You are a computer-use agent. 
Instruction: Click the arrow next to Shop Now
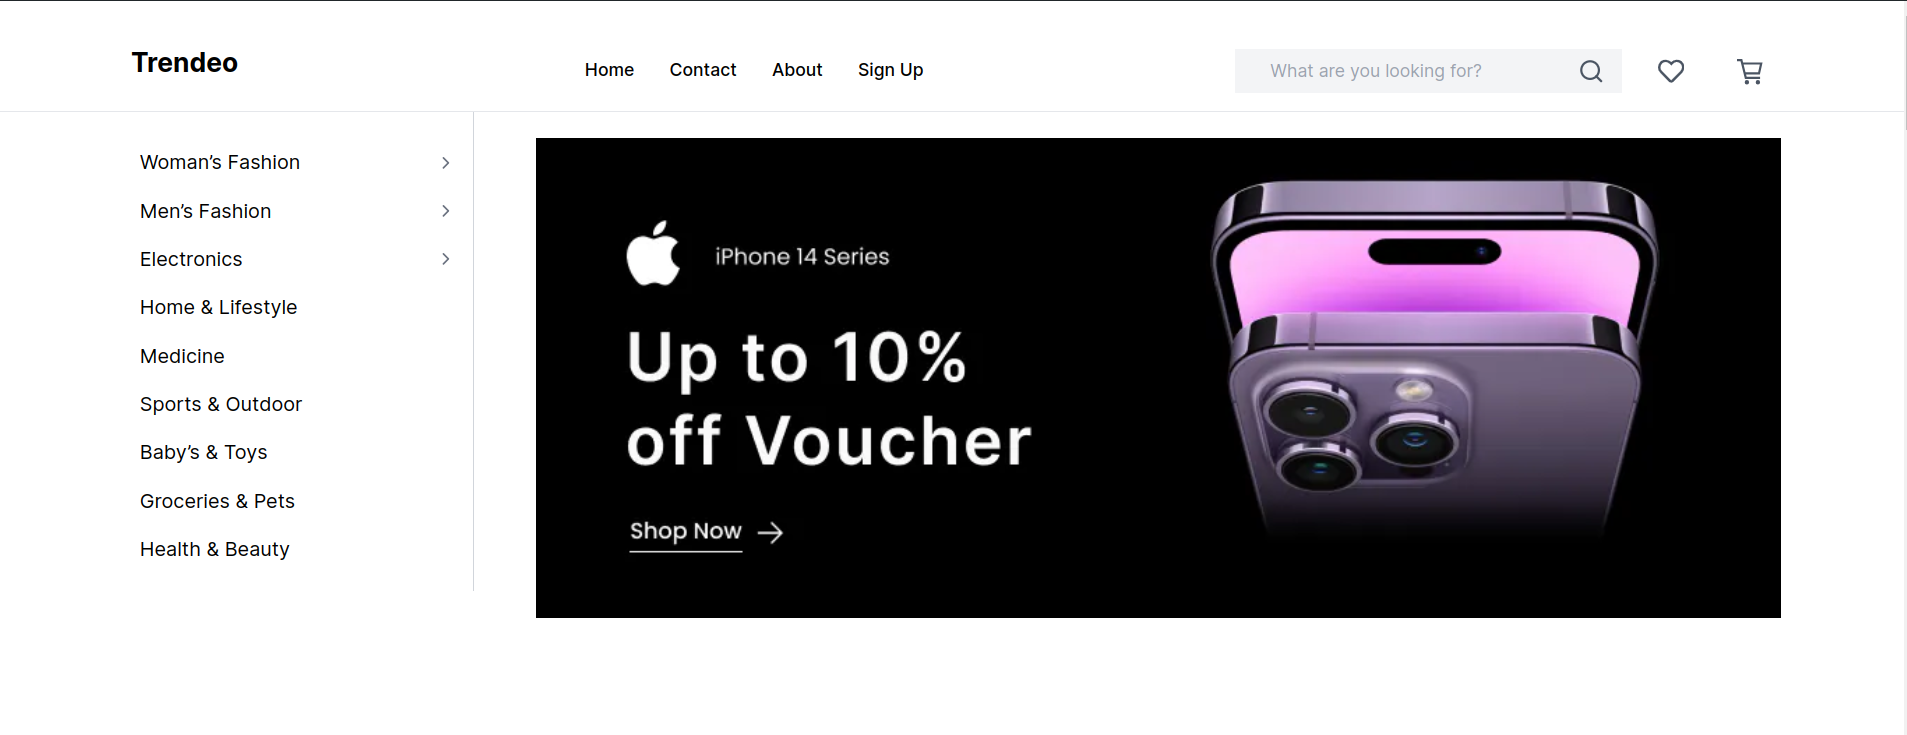(770, 533)
